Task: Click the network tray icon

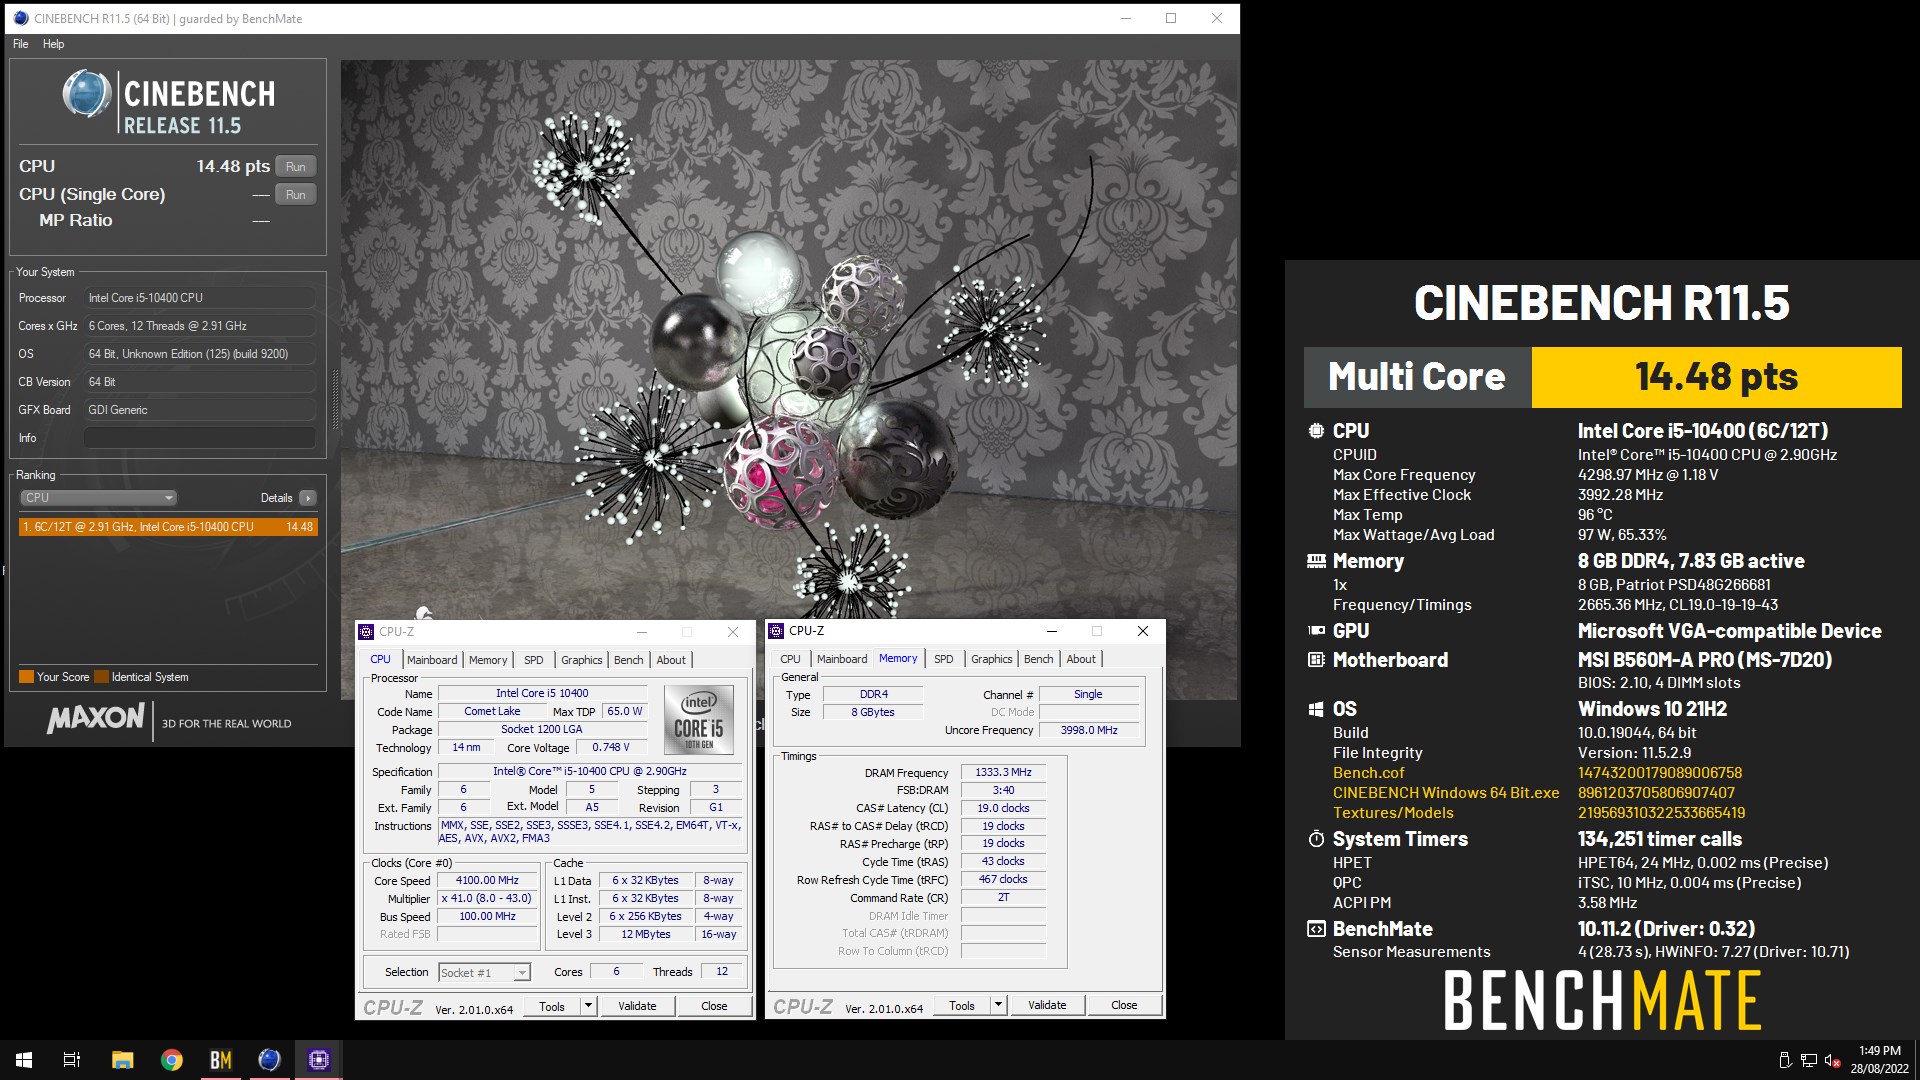Action: 1809,1061
